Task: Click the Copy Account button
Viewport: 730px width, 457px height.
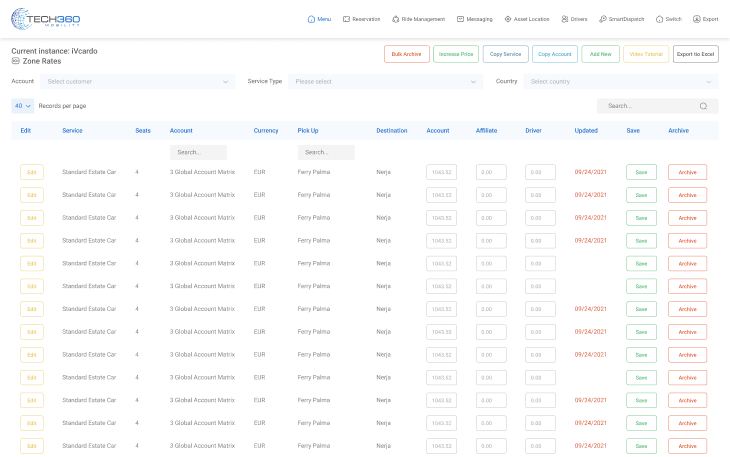Action: coord(554,54)
